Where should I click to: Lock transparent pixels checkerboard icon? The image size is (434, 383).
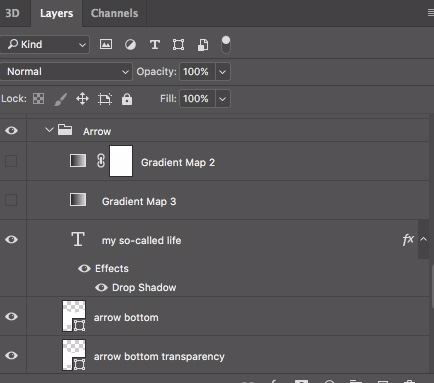click(x=39, y=99)
